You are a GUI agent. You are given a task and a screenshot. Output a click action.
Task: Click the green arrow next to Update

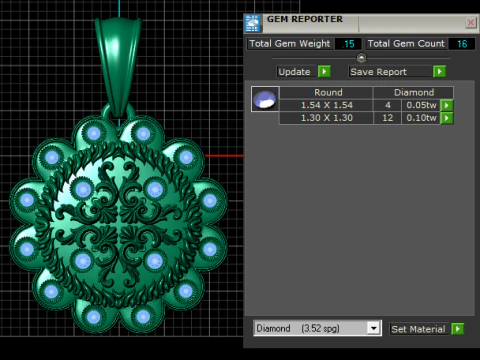324,72
